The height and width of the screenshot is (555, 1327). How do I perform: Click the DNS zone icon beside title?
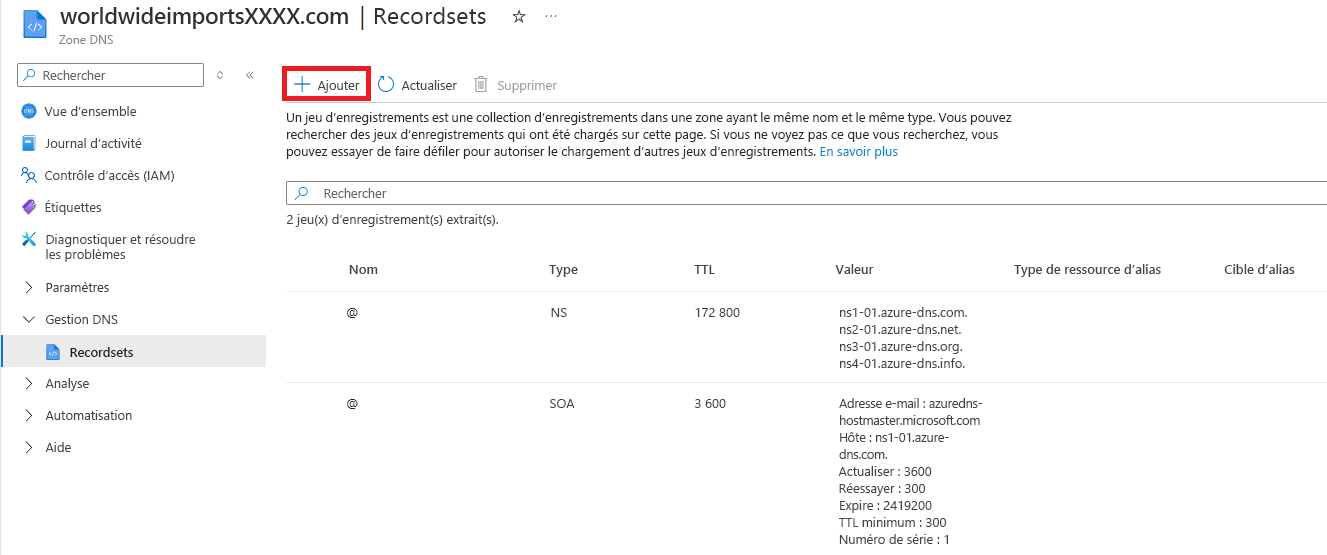(36, 25)
